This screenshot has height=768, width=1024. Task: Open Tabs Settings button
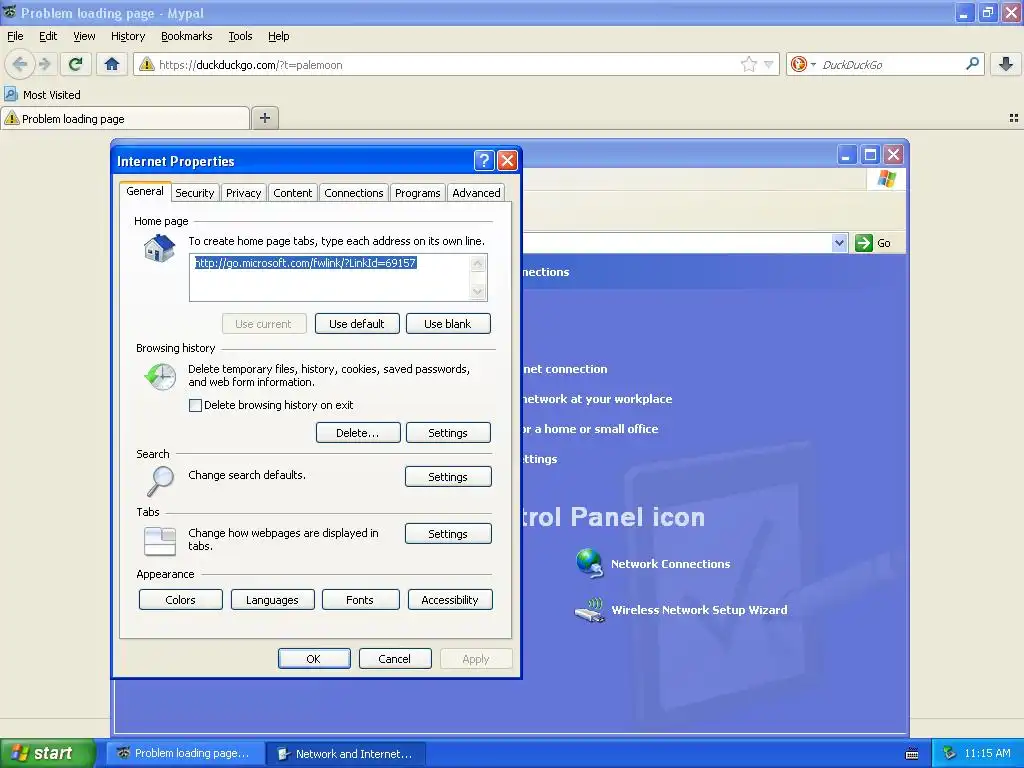coord(448,534)
